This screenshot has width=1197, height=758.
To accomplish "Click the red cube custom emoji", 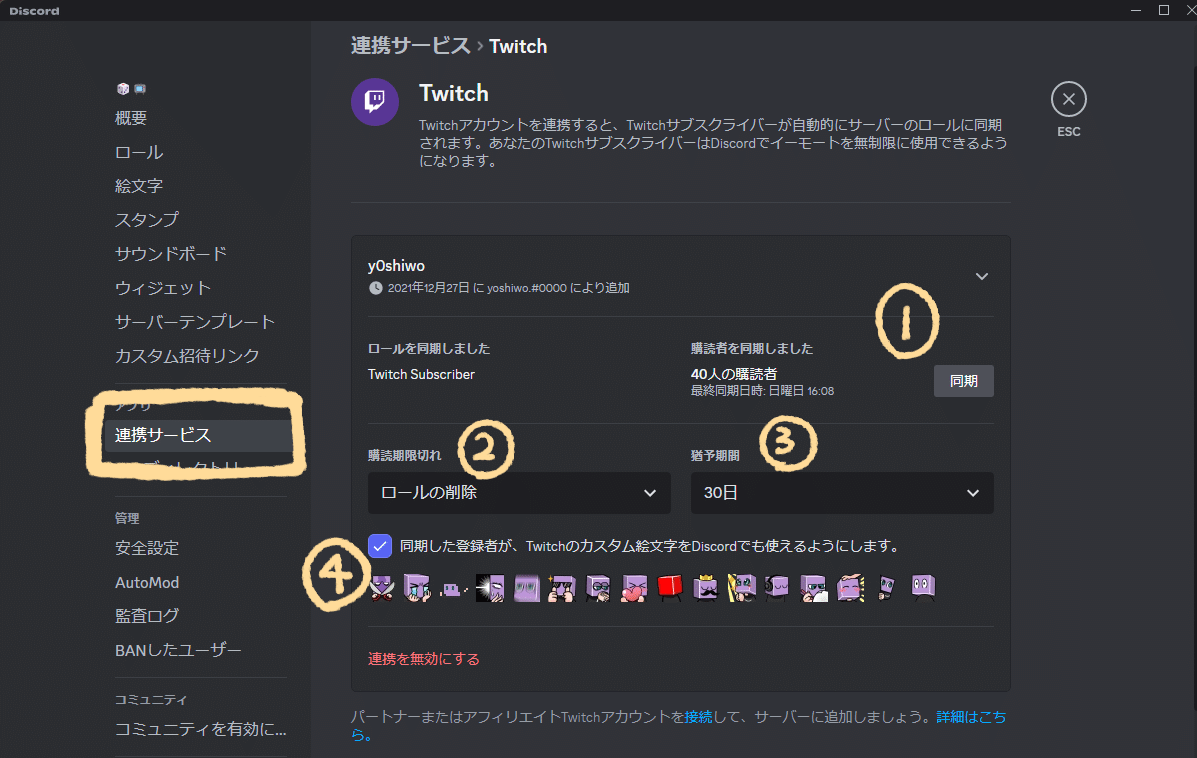I will point(669,588).
